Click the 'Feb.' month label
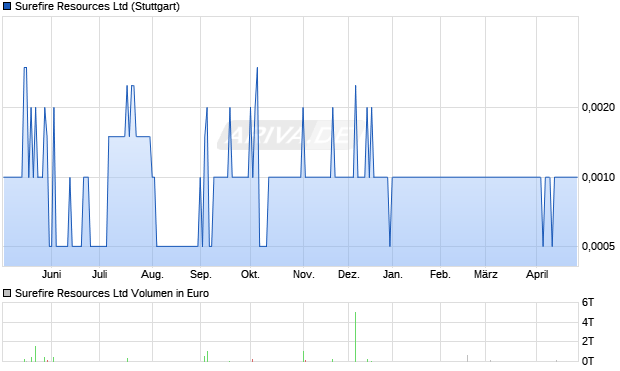Image resolution: width=620 pixels, height=371 pixels. tap(440, 274)
